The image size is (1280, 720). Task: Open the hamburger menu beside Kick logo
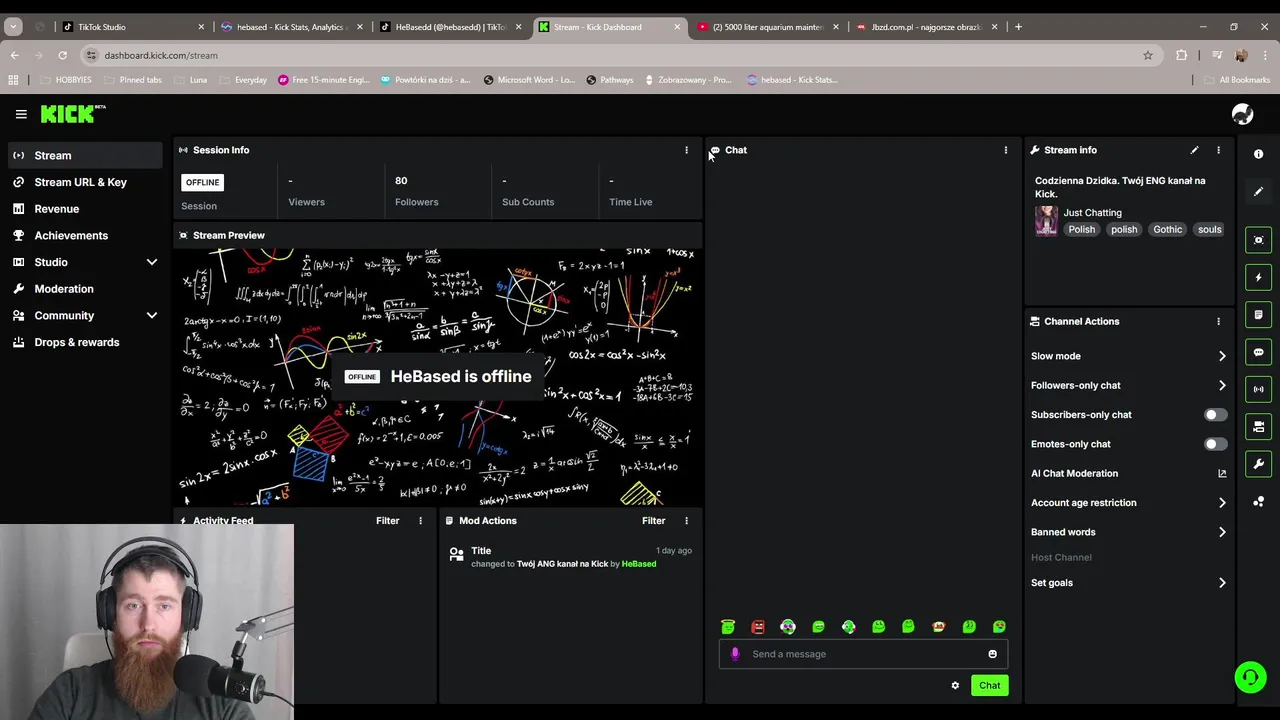[x=21, y=114]
